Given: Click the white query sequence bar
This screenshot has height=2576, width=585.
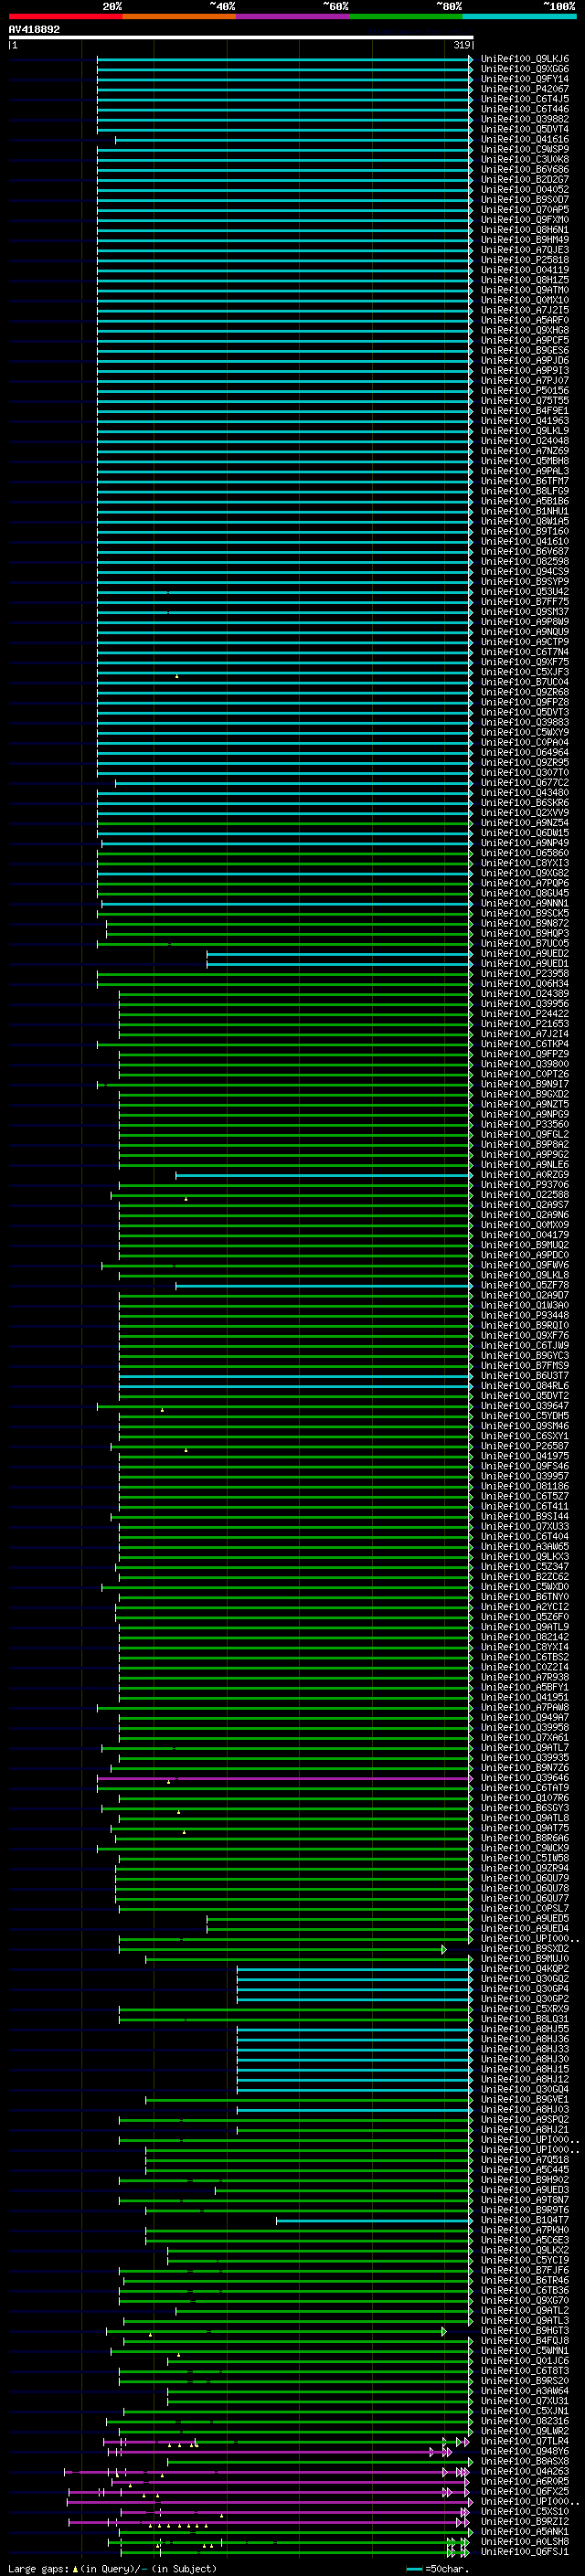Looking at the screenshot, I should [241, 38].
